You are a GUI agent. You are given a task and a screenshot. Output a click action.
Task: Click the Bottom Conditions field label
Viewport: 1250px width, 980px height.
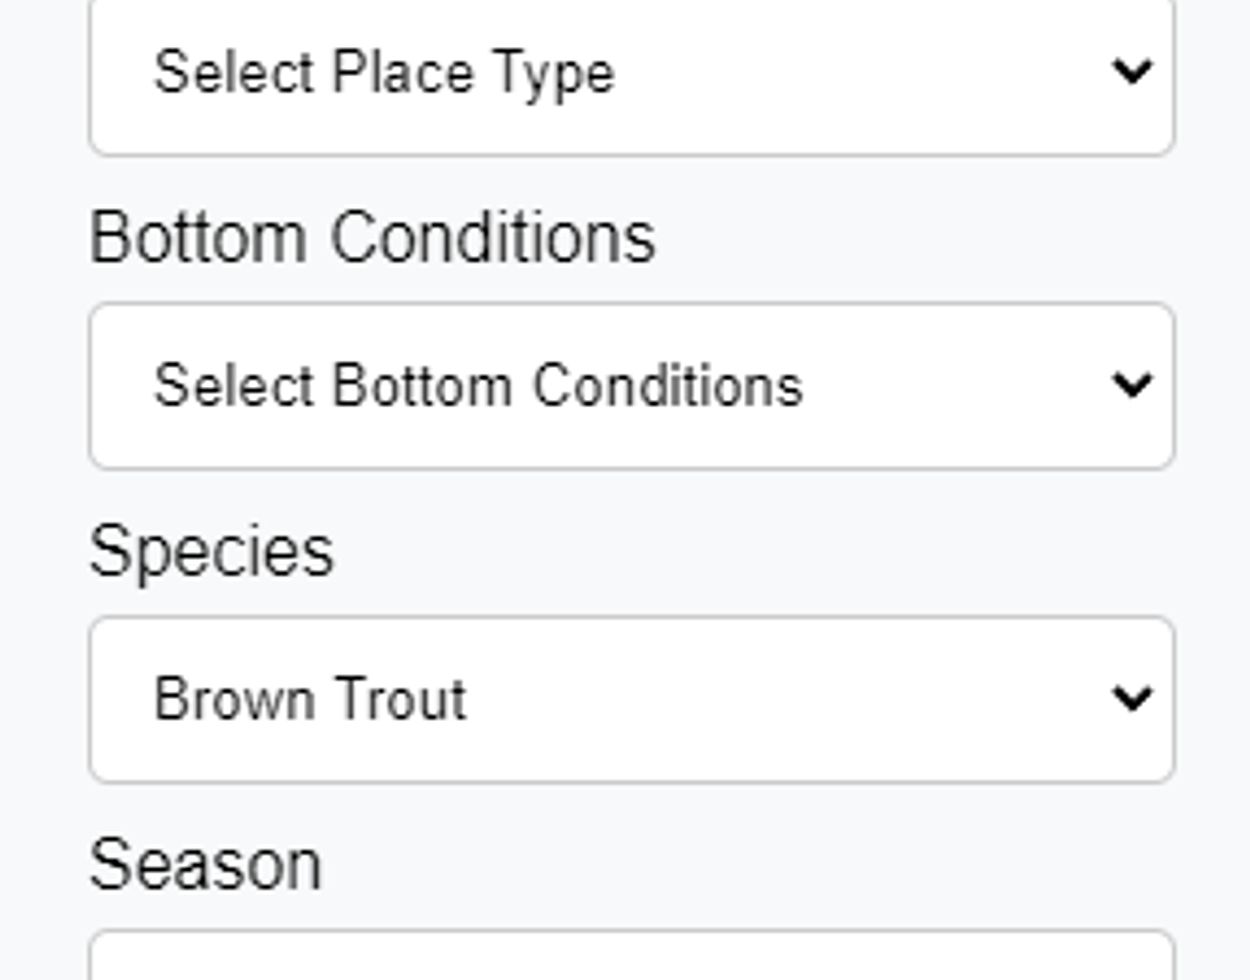(x=372, y=238)
